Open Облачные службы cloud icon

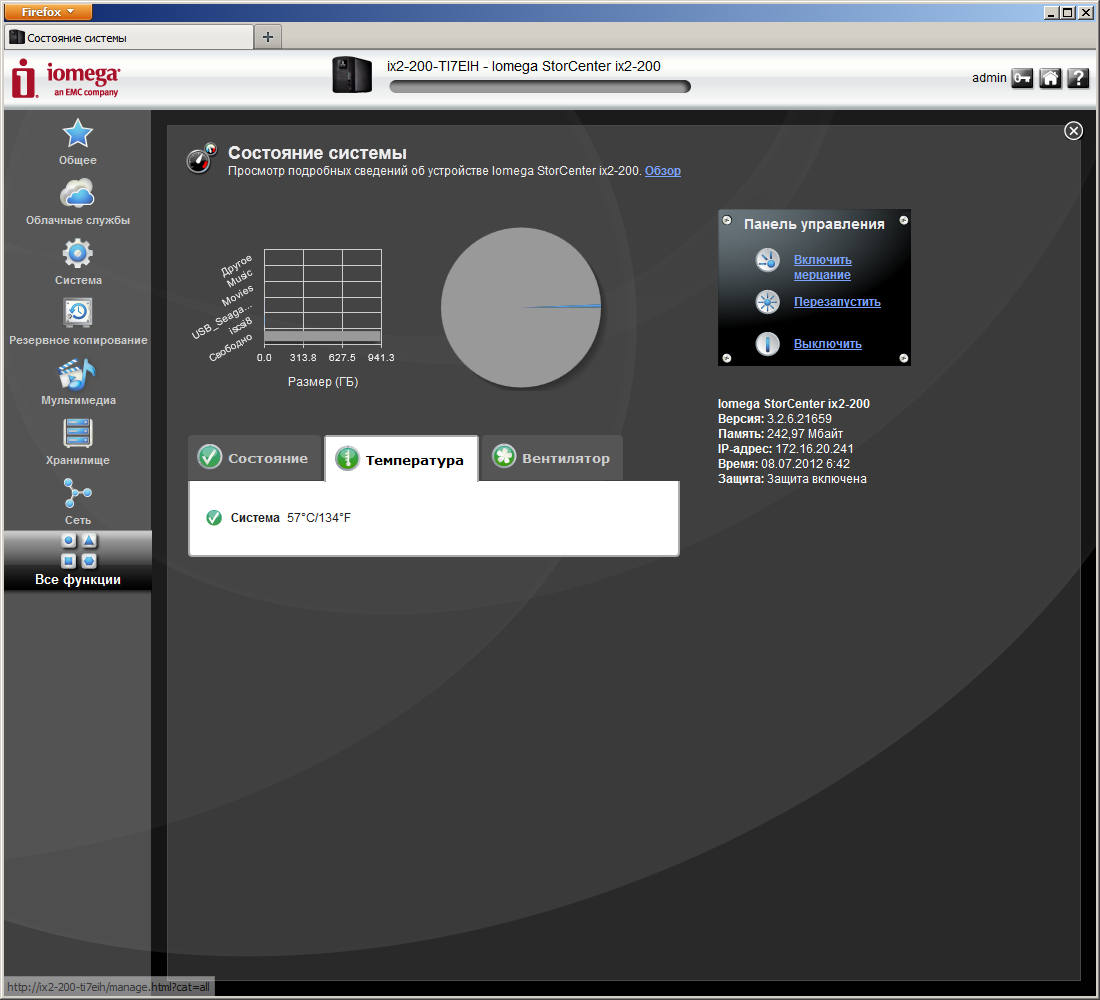pyautogui.click(x=77, y=193)
